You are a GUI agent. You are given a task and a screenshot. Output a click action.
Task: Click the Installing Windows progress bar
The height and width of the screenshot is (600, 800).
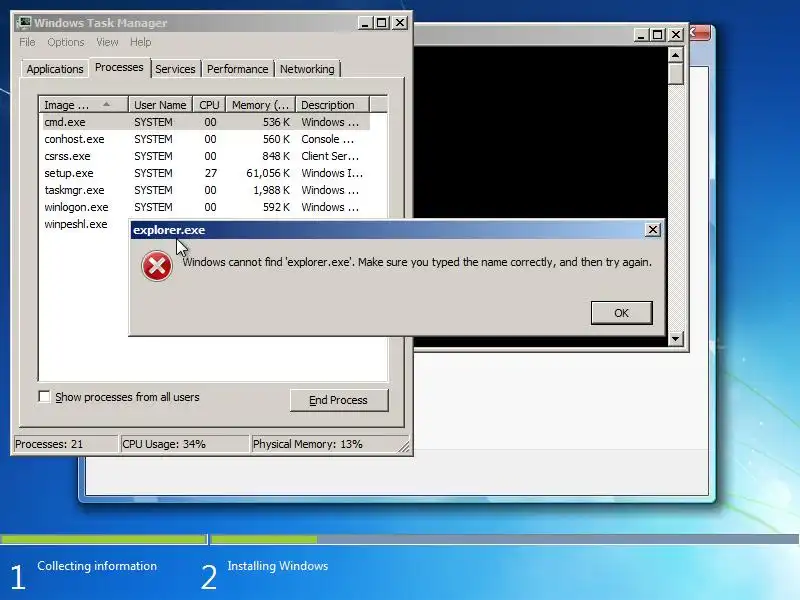click(x=505, y=539)
